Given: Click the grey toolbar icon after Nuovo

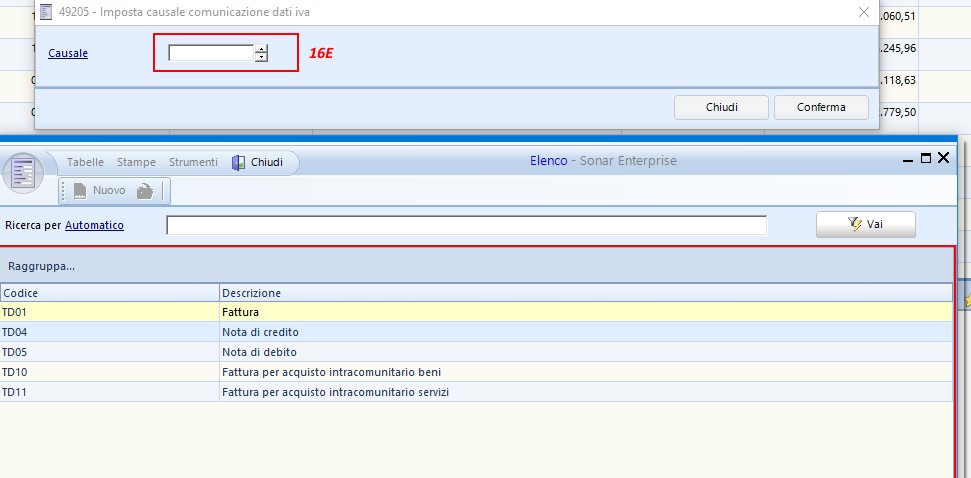Looking at the screenshot, I should point(145,191).
